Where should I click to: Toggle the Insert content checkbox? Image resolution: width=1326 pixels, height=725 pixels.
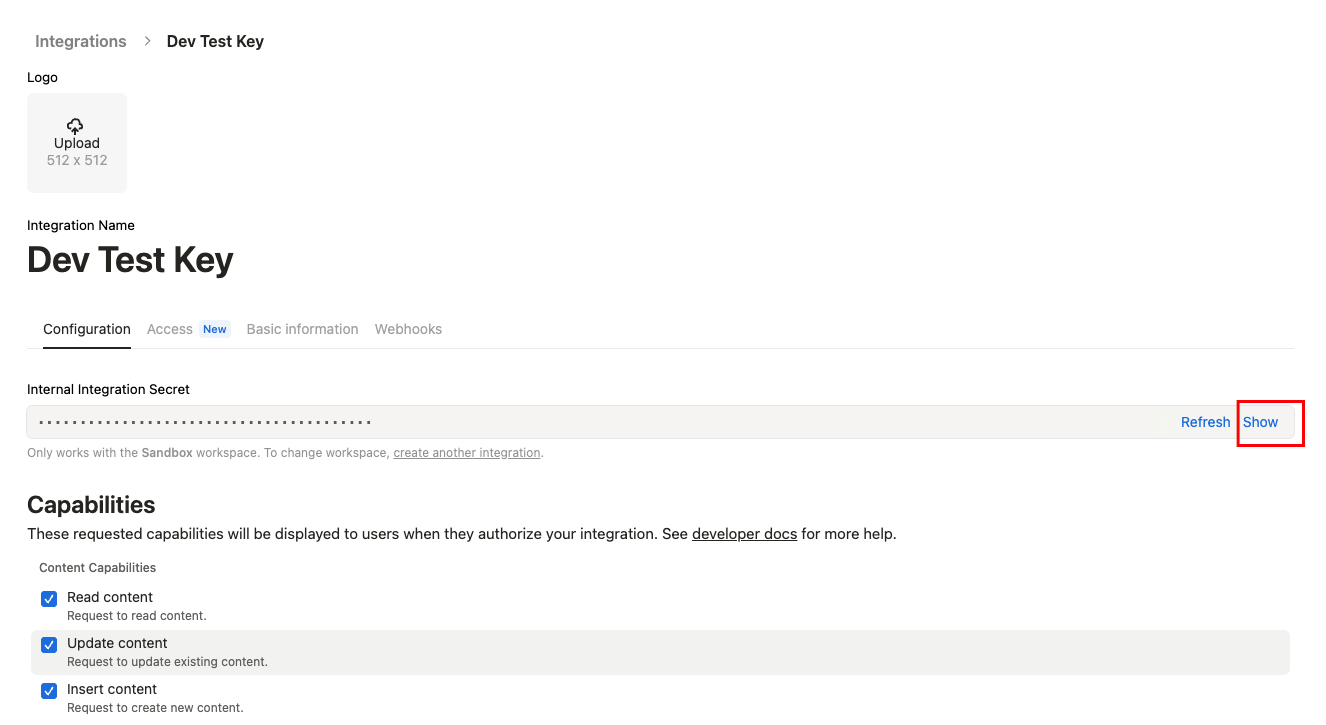[48, 690]
